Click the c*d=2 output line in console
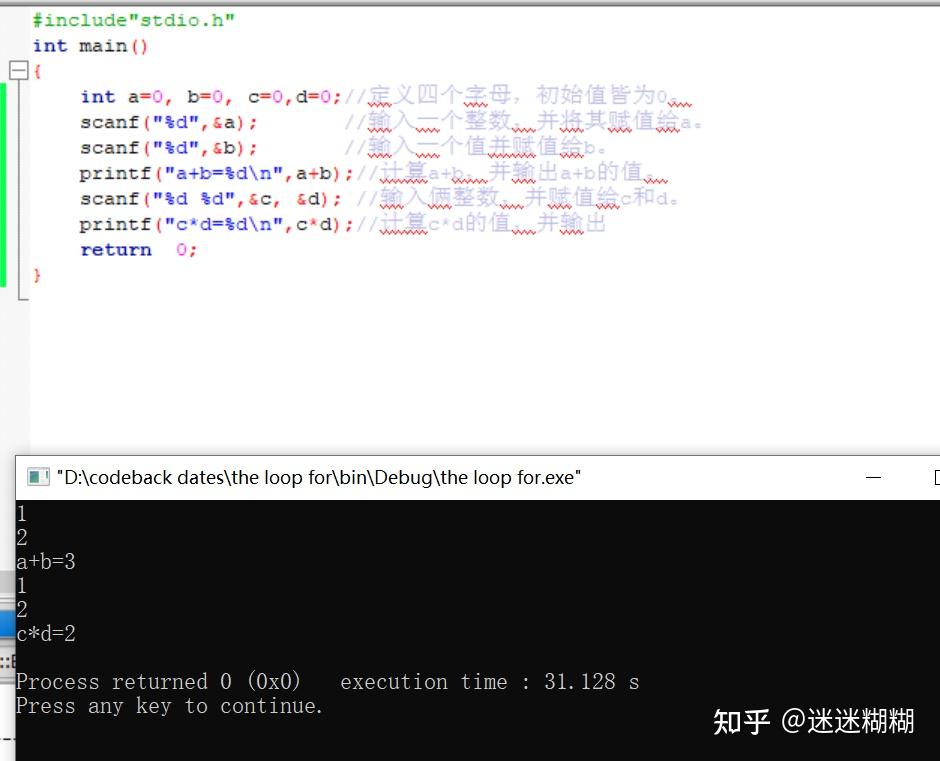940x761 pixels. pos(44,633)
